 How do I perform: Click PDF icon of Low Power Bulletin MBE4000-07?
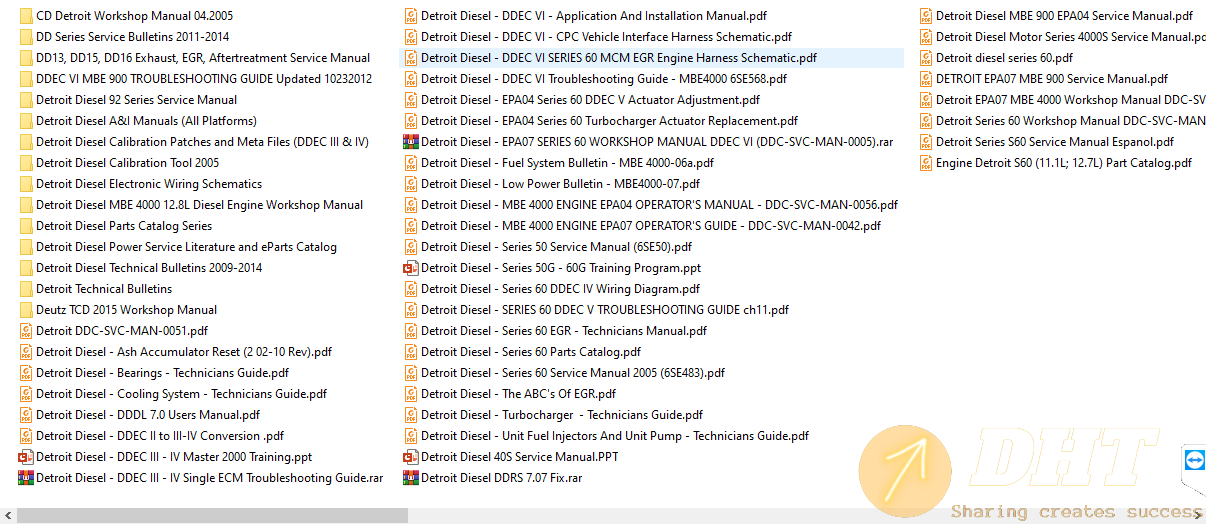(411, 184)
